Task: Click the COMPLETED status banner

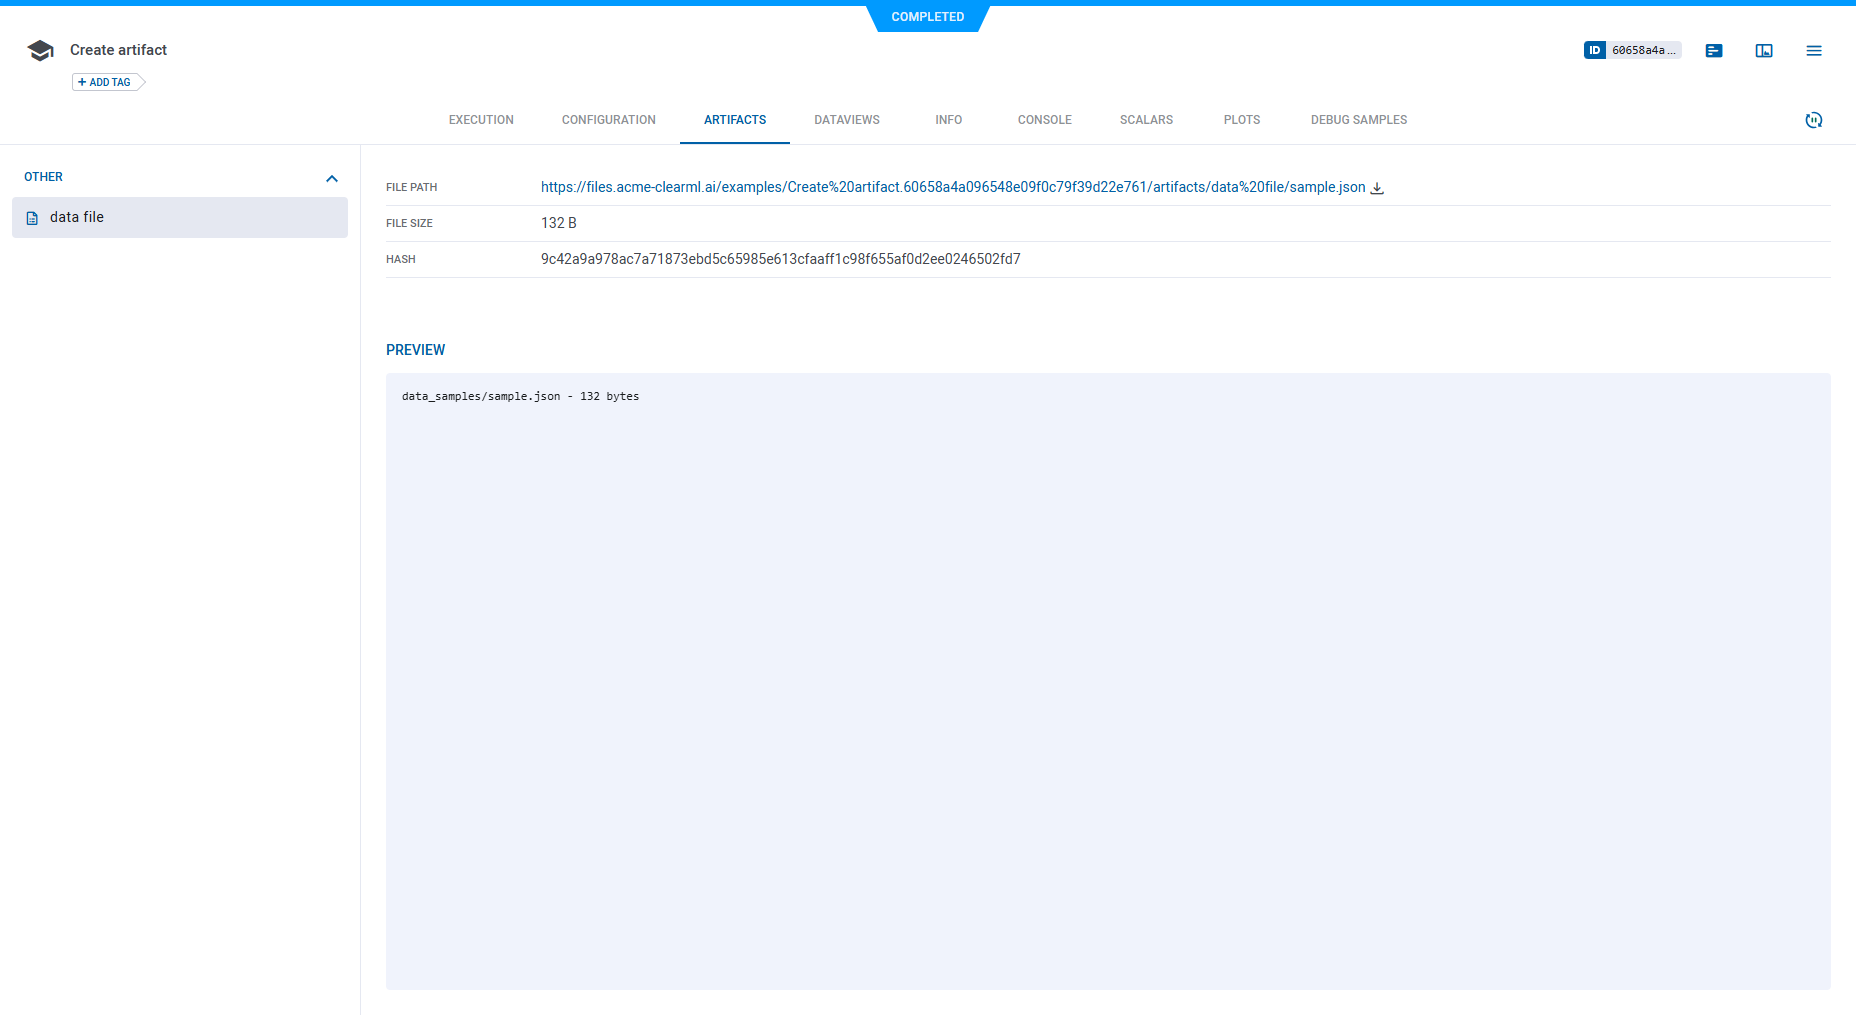Action: 928,16
